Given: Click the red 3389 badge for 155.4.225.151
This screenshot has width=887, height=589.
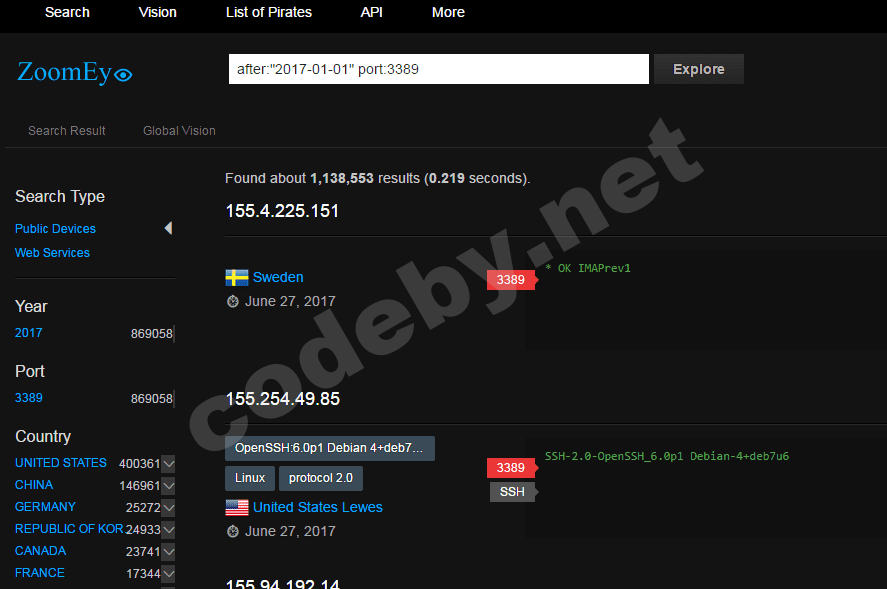Looking at the screenshot, I should click(x=512, y=280).
